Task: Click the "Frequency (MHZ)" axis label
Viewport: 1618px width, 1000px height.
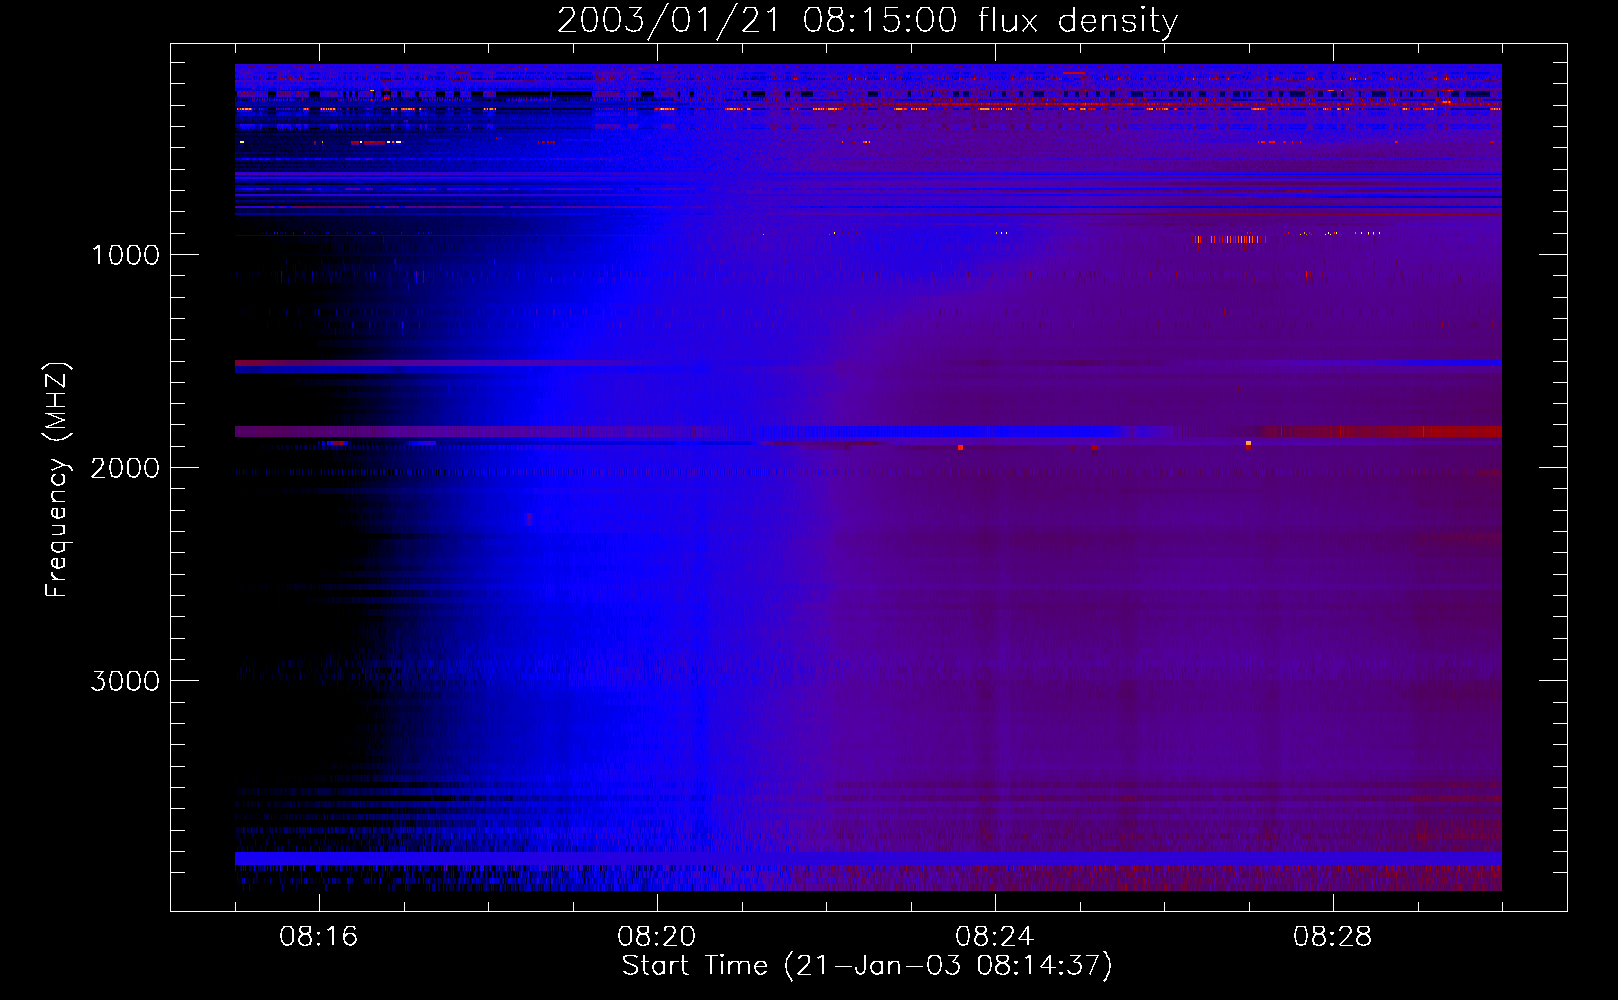Action: [x=57, y=480]
